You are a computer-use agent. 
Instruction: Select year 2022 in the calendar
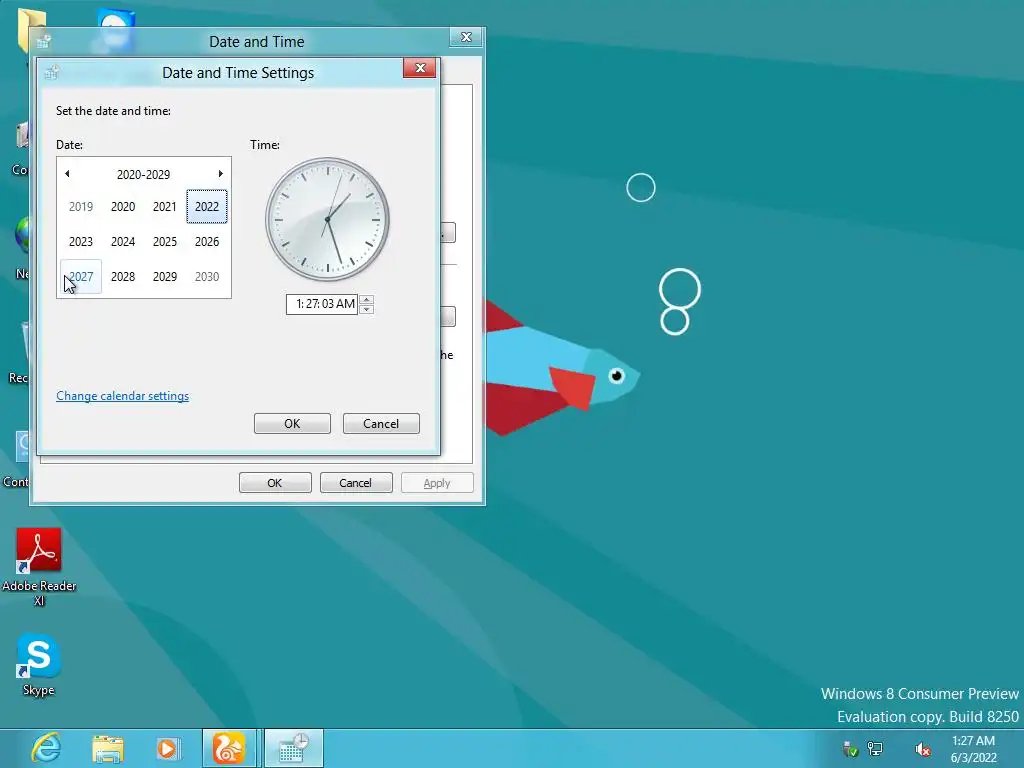207,206
